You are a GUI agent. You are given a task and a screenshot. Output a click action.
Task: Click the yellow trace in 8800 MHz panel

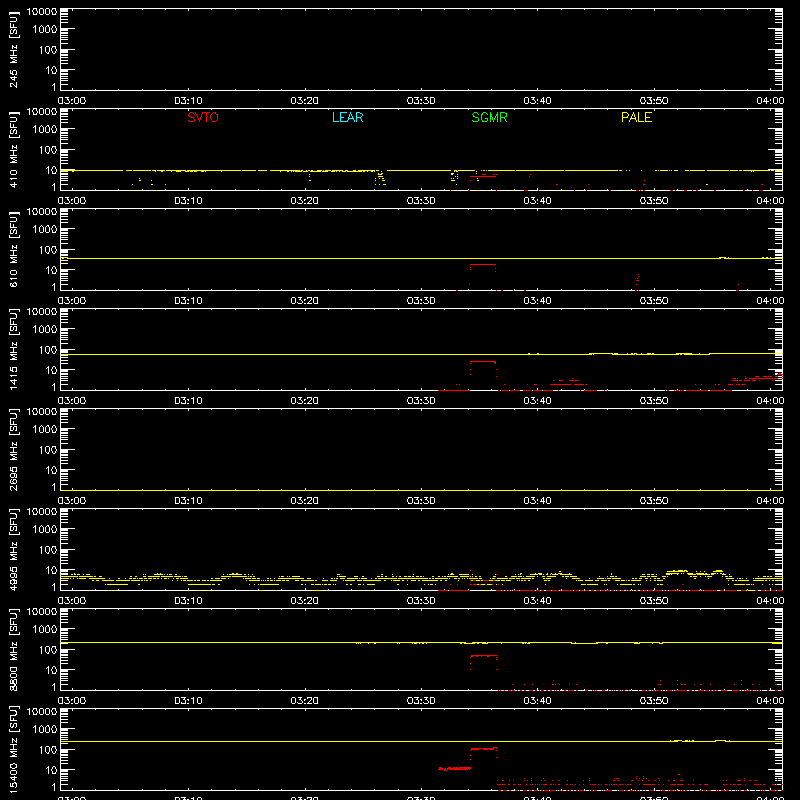tap(421, 642)
